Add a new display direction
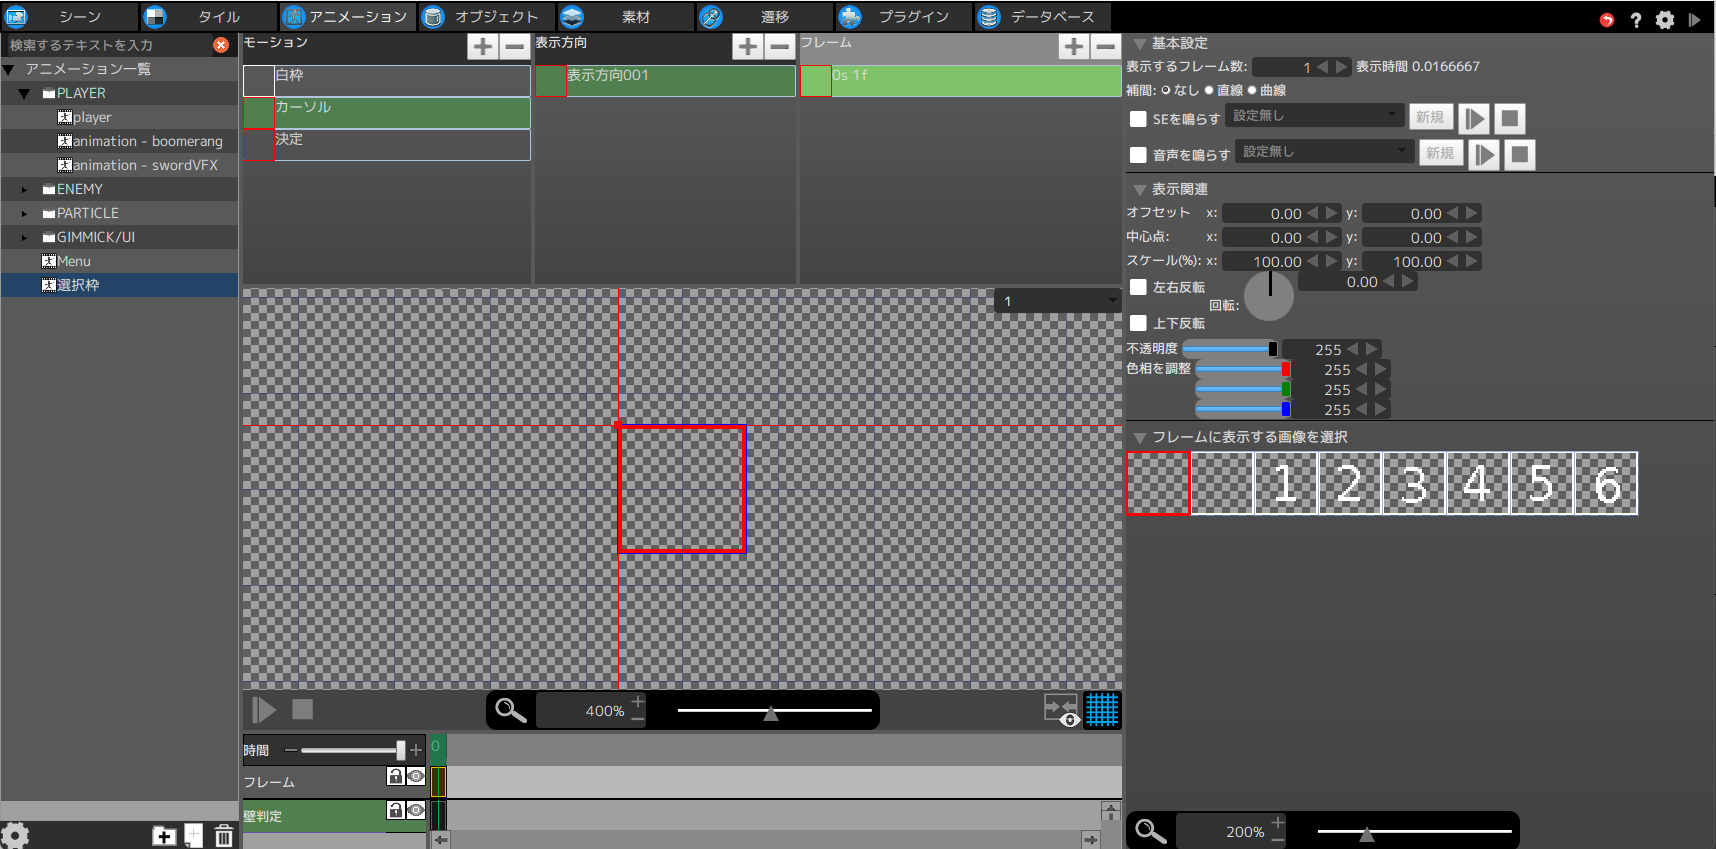The width and height of the screenshot is (1716, 849). pyautogui.click(x=747, y=46)
